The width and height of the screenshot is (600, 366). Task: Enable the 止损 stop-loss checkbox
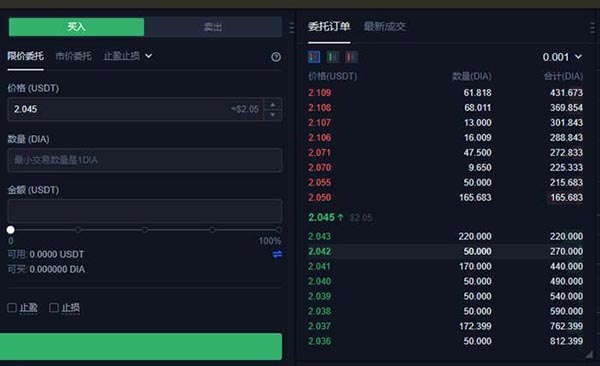pyautogui.click(x=54, y=307)
